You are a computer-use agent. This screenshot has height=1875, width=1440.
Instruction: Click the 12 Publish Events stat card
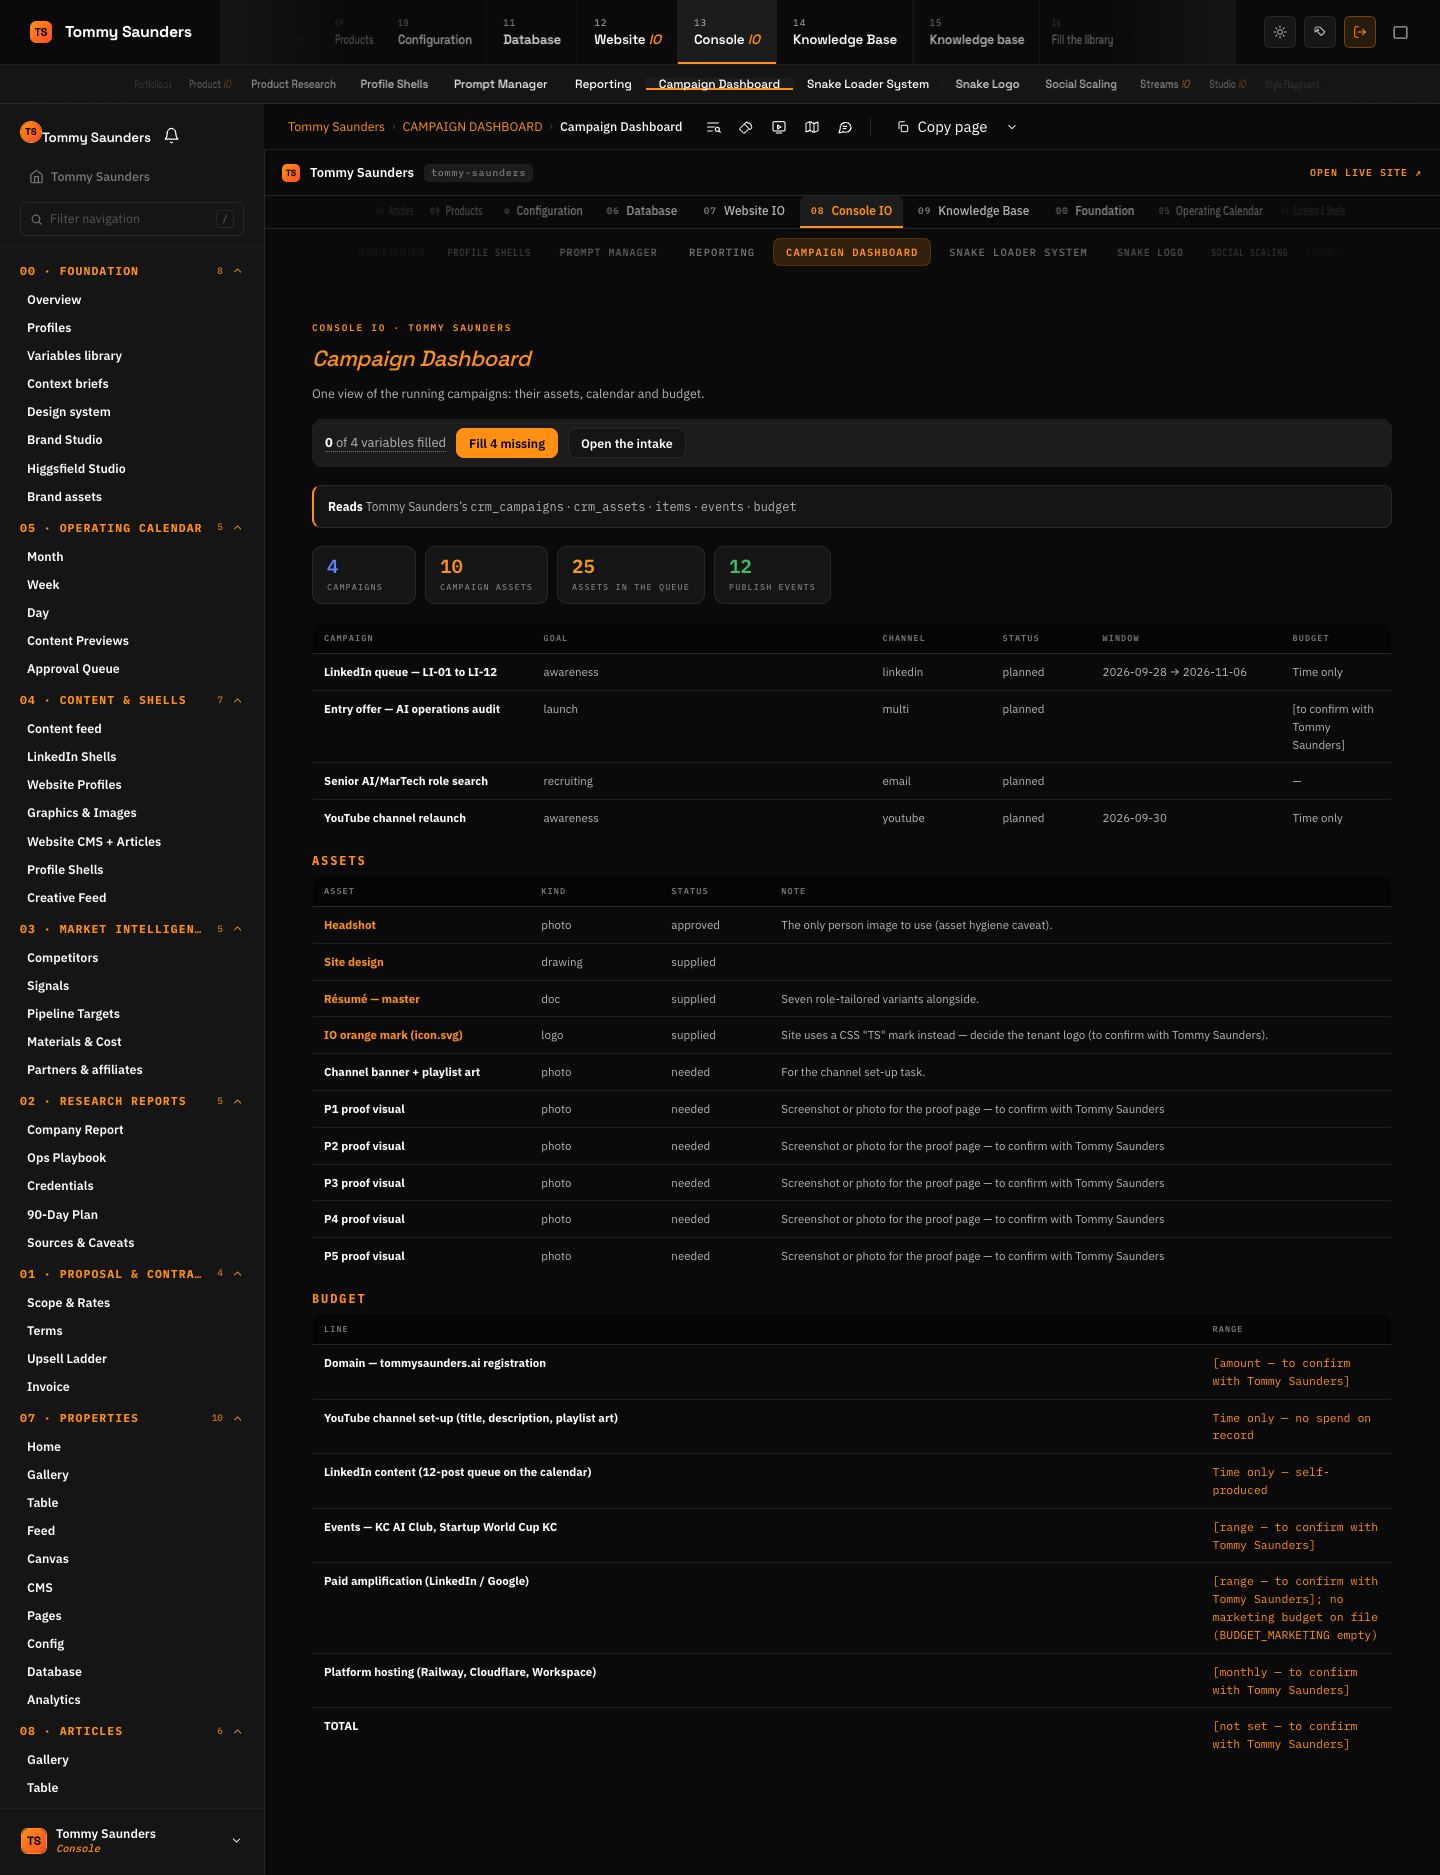pos(772,575)
